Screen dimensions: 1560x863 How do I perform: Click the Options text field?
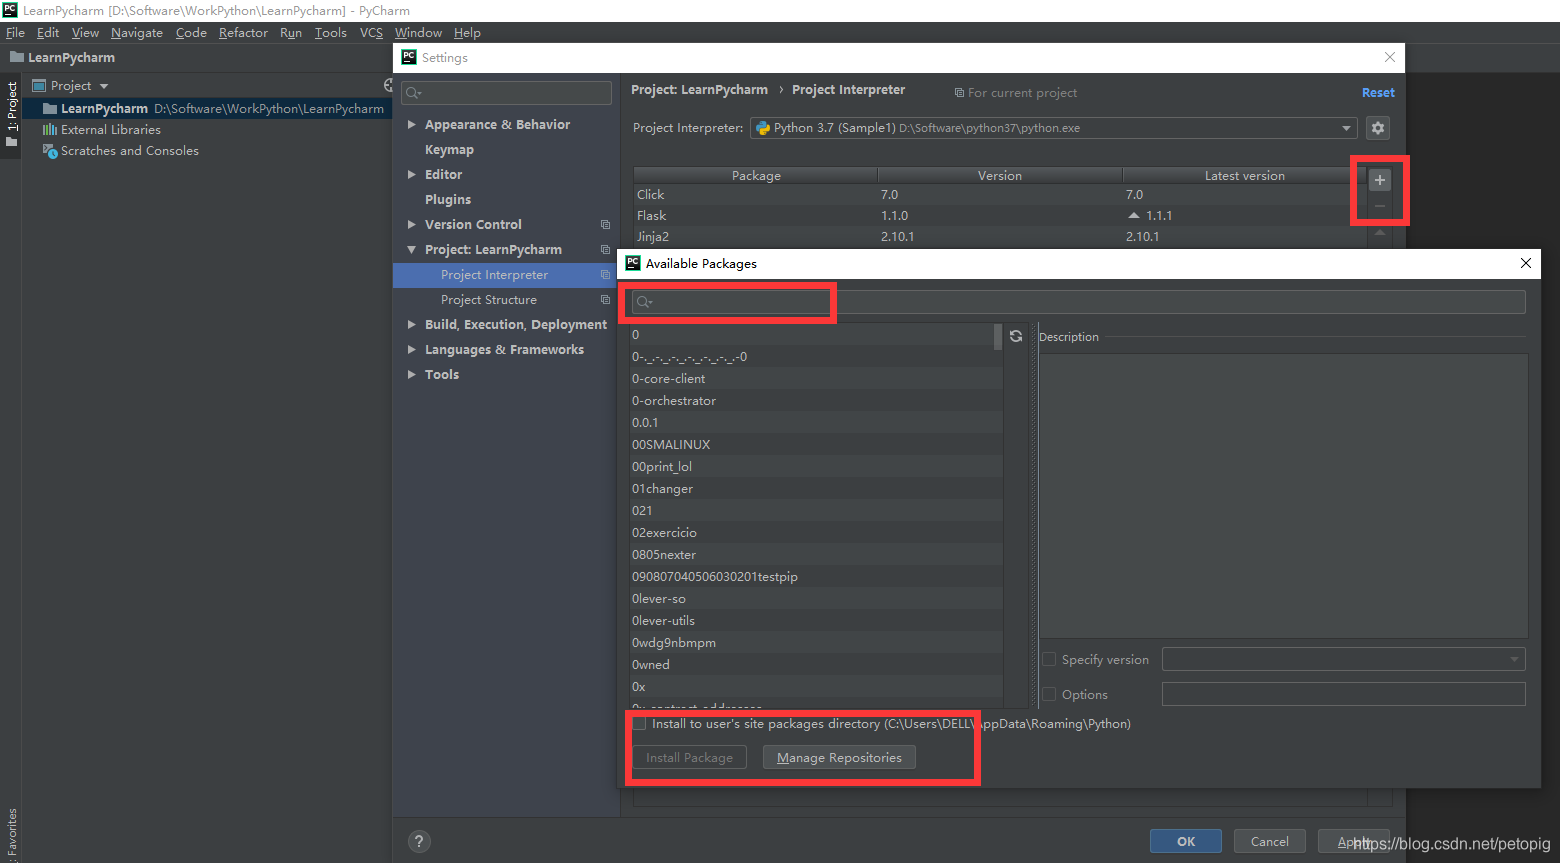(x=1344, y=694)
